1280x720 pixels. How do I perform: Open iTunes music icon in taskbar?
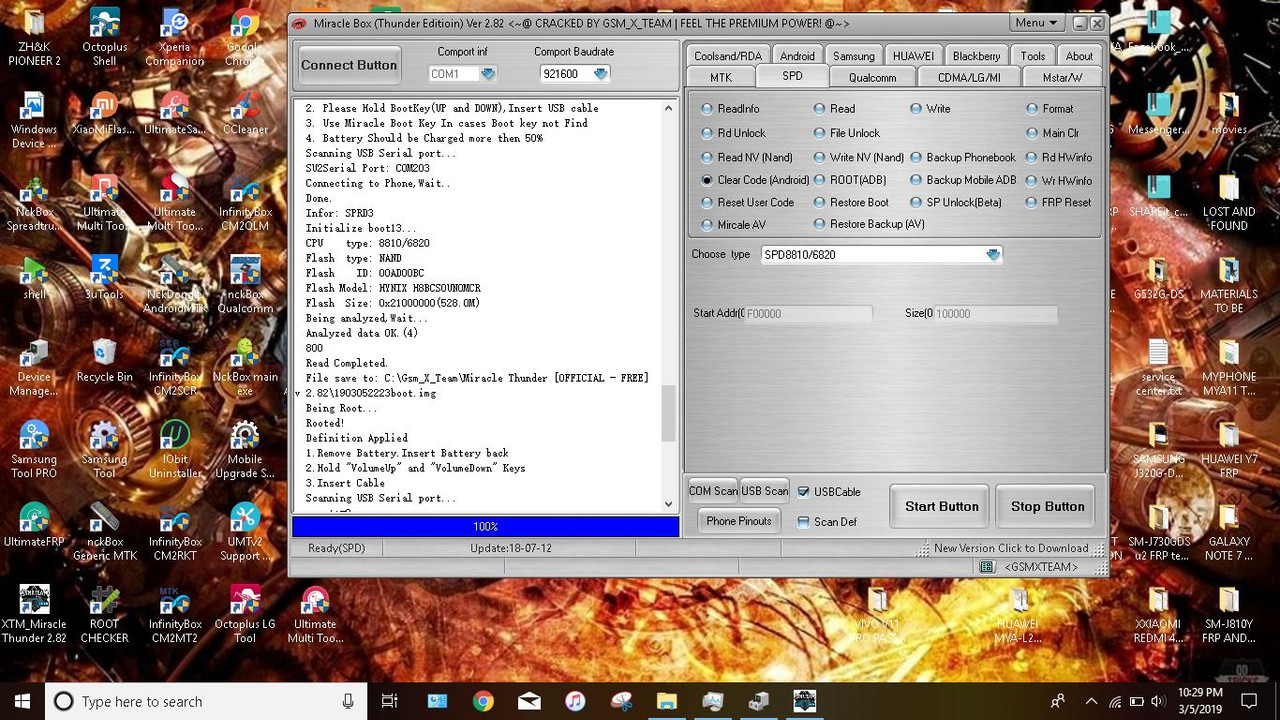(575, 701)
